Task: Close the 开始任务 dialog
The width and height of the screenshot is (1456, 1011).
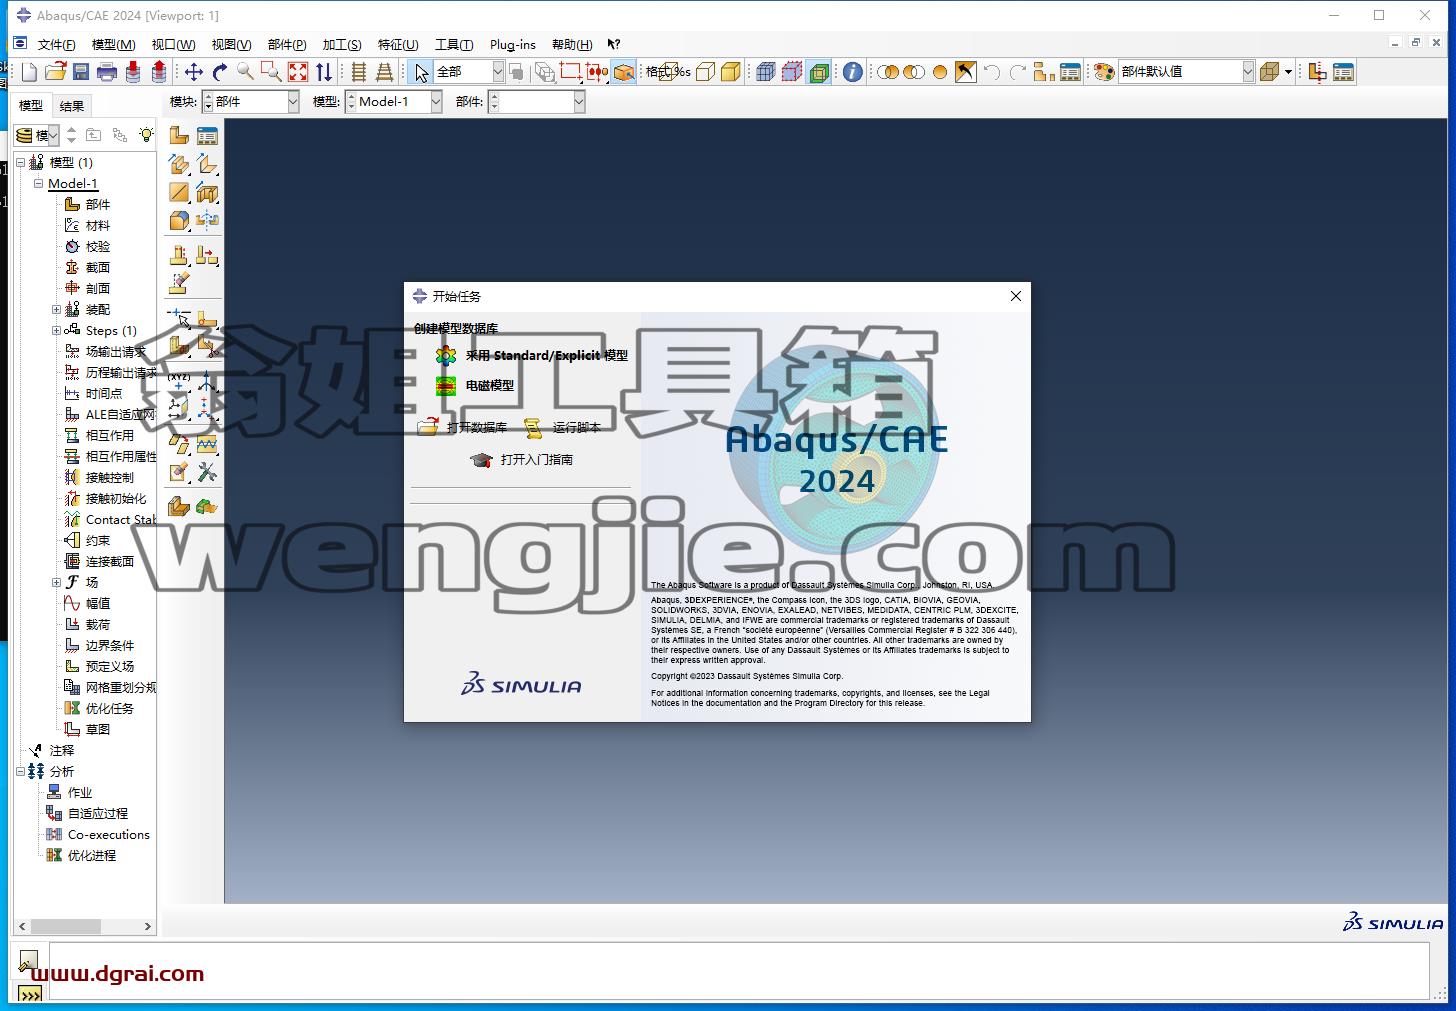Action: coord(1016,296)
